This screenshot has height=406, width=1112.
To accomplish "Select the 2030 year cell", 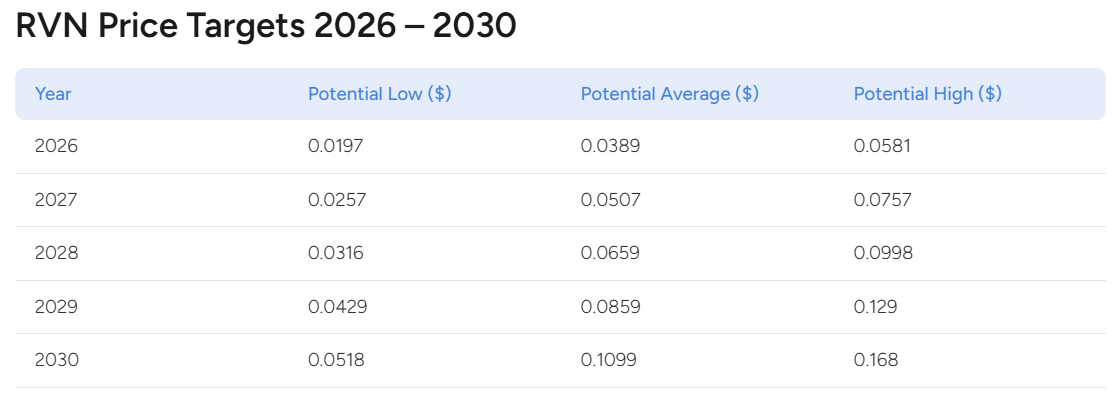I will point(56,360).
